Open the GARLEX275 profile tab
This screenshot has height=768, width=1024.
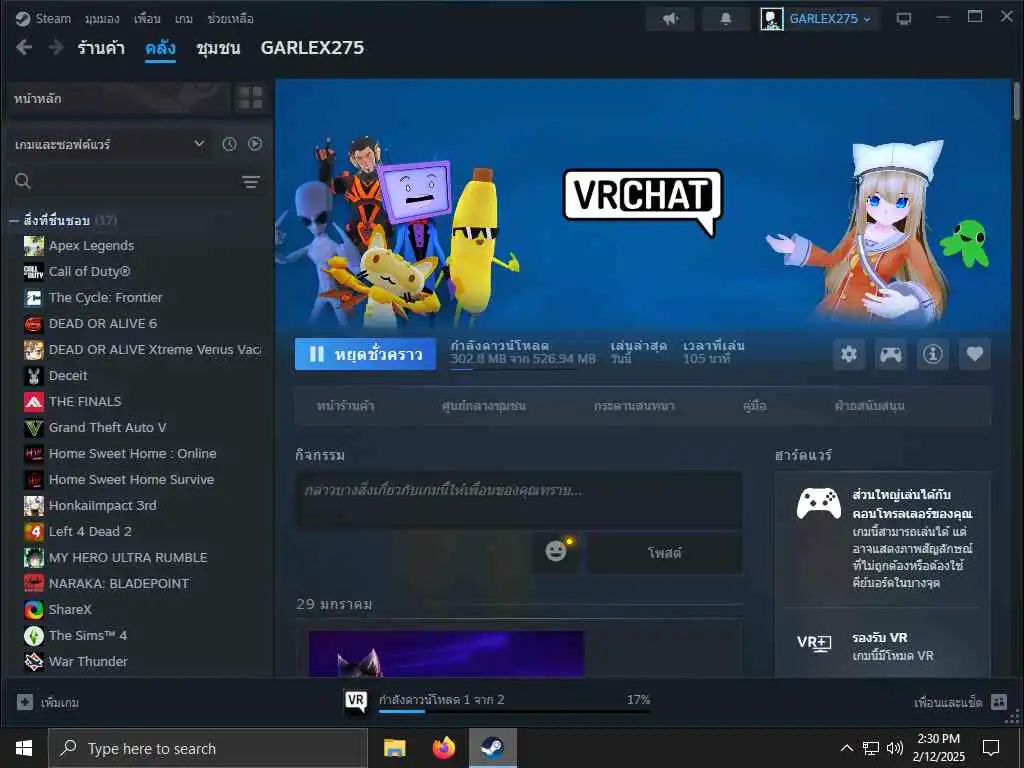[312, 48]
